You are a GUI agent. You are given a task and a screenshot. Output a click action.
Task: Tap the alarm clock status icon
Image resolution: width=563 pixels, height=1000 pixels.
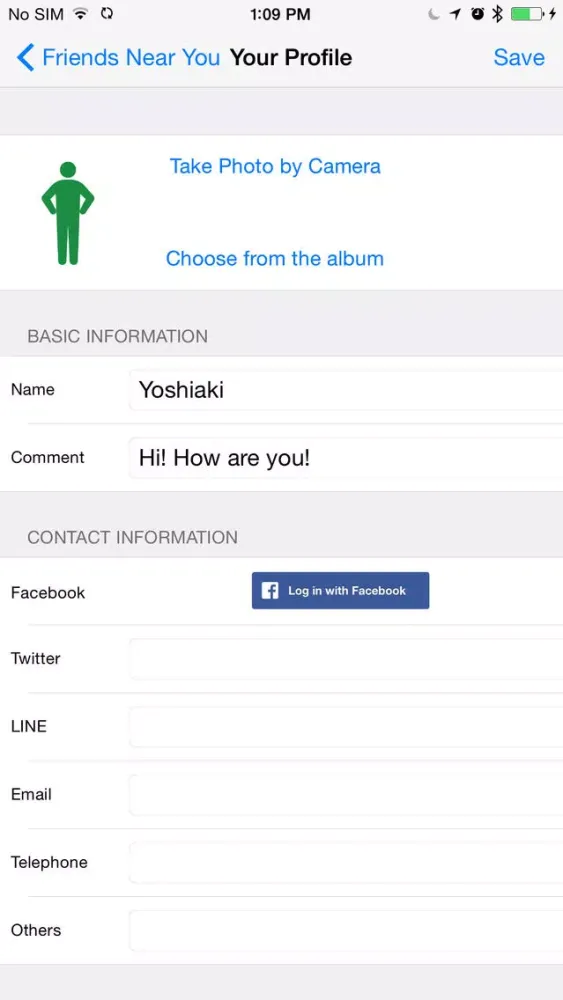click(478, 14)
